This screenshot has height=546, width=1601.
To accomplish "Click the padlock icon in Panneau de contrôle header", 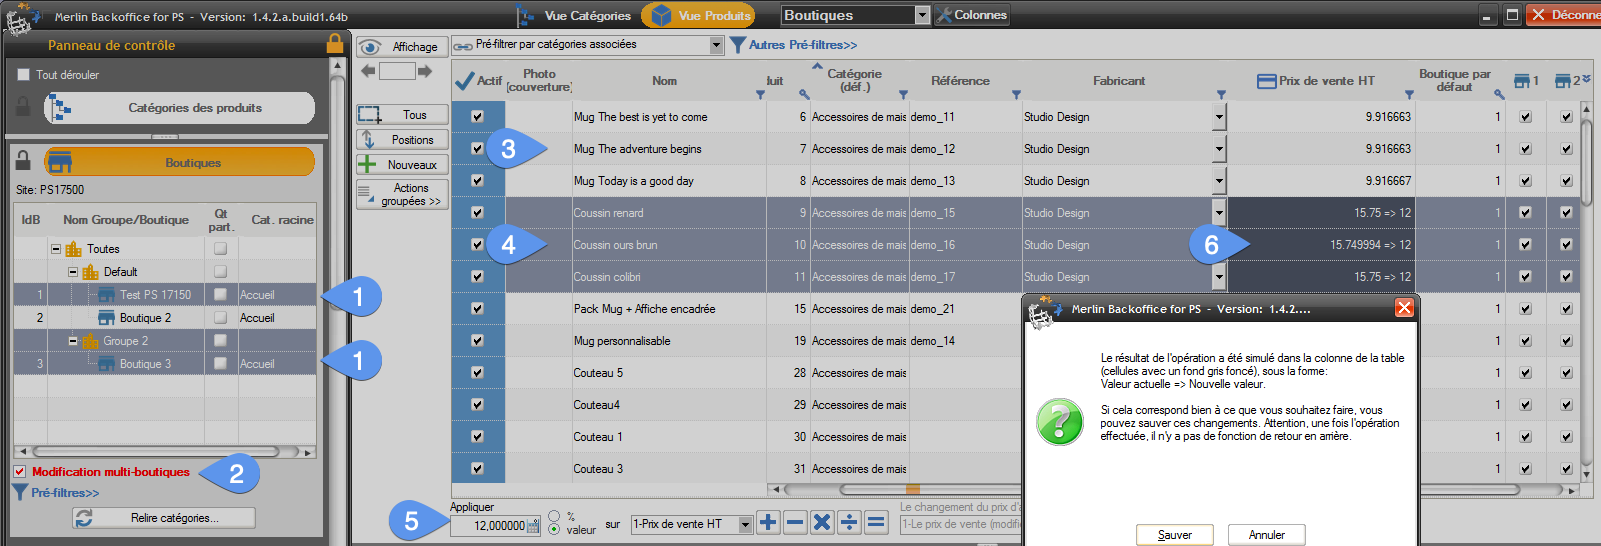I will point(335,44).
